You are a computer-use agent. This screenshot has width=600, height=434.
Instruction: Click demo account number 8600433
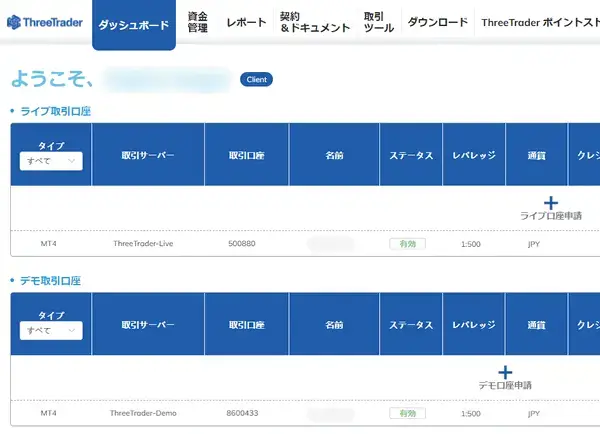242,413
